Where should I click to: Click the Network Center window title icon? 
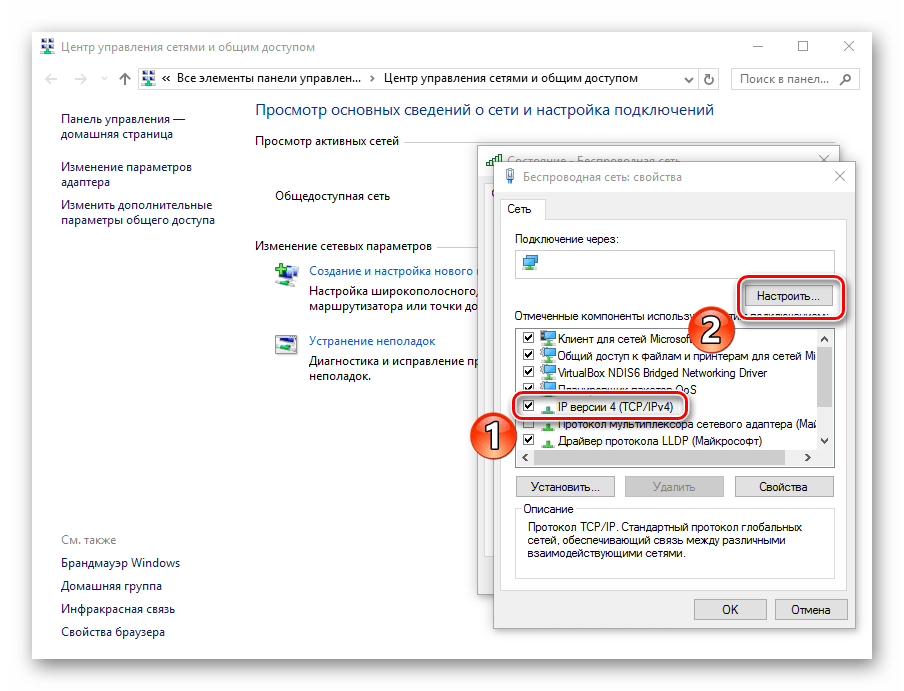point(47,47)
